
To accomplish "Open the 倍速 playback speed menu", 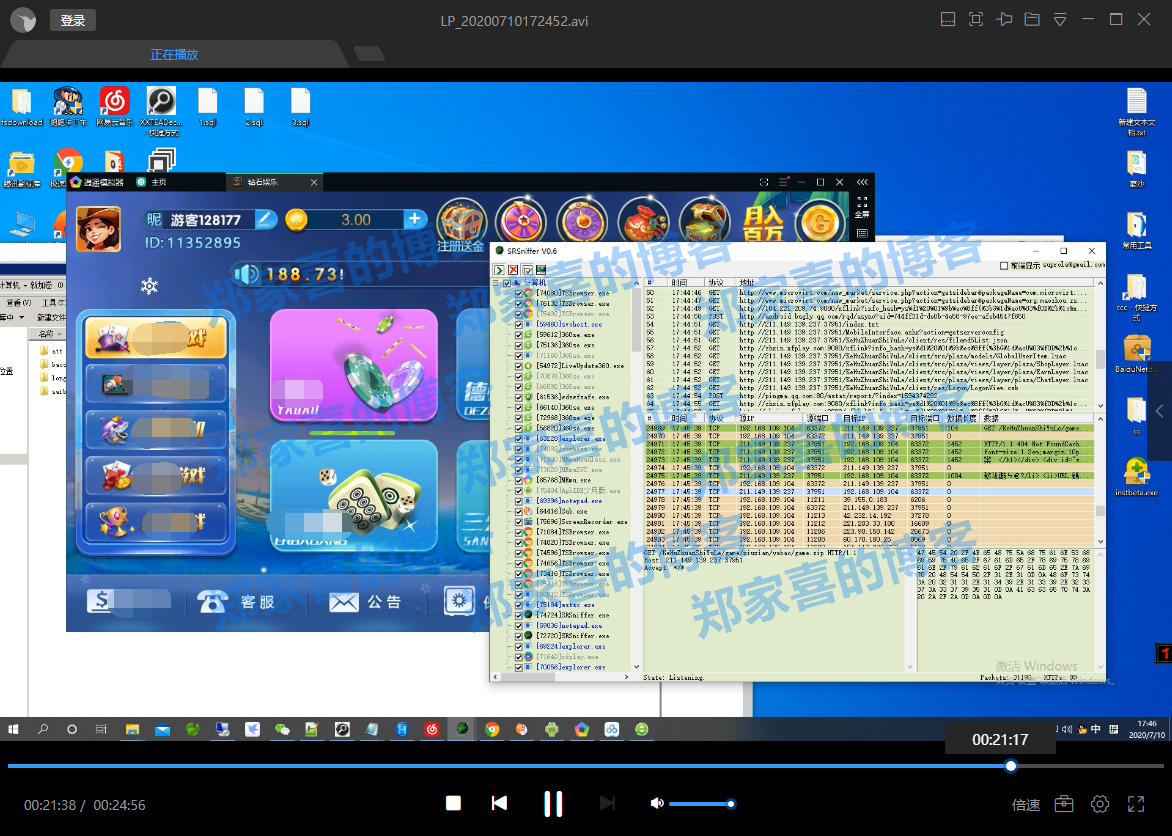I will point(1026,805).
